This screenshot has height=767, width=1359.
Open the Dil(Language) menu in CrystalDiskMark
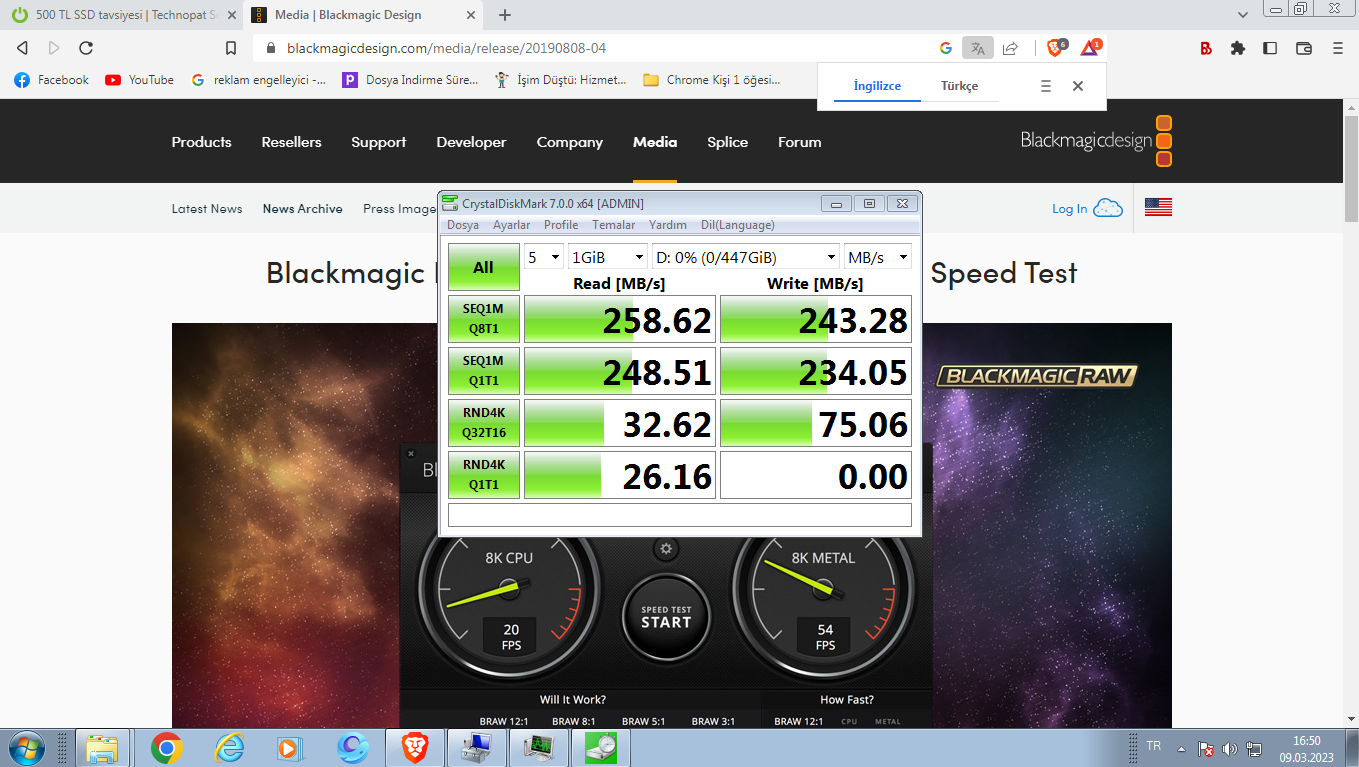click(x=738, y=225)
